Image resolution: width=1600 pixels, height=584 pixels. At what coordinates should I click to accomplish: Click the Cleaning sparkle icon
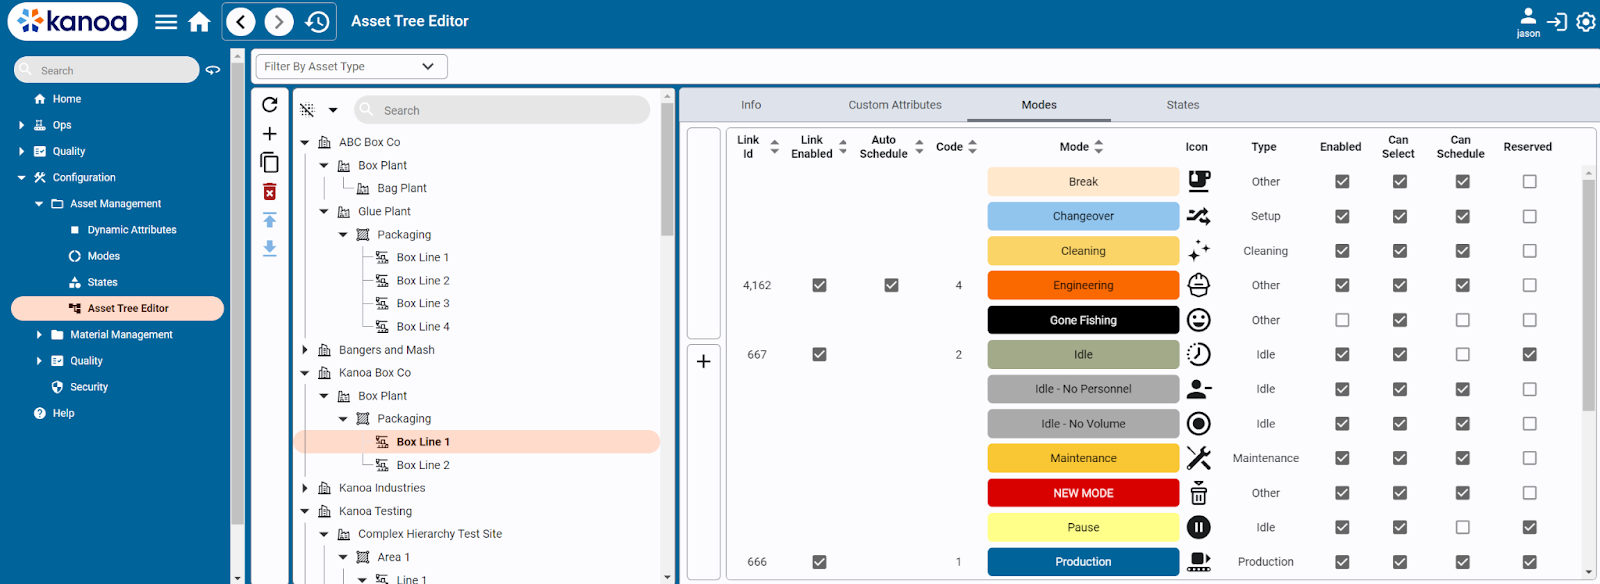(x=1198, y=251)
